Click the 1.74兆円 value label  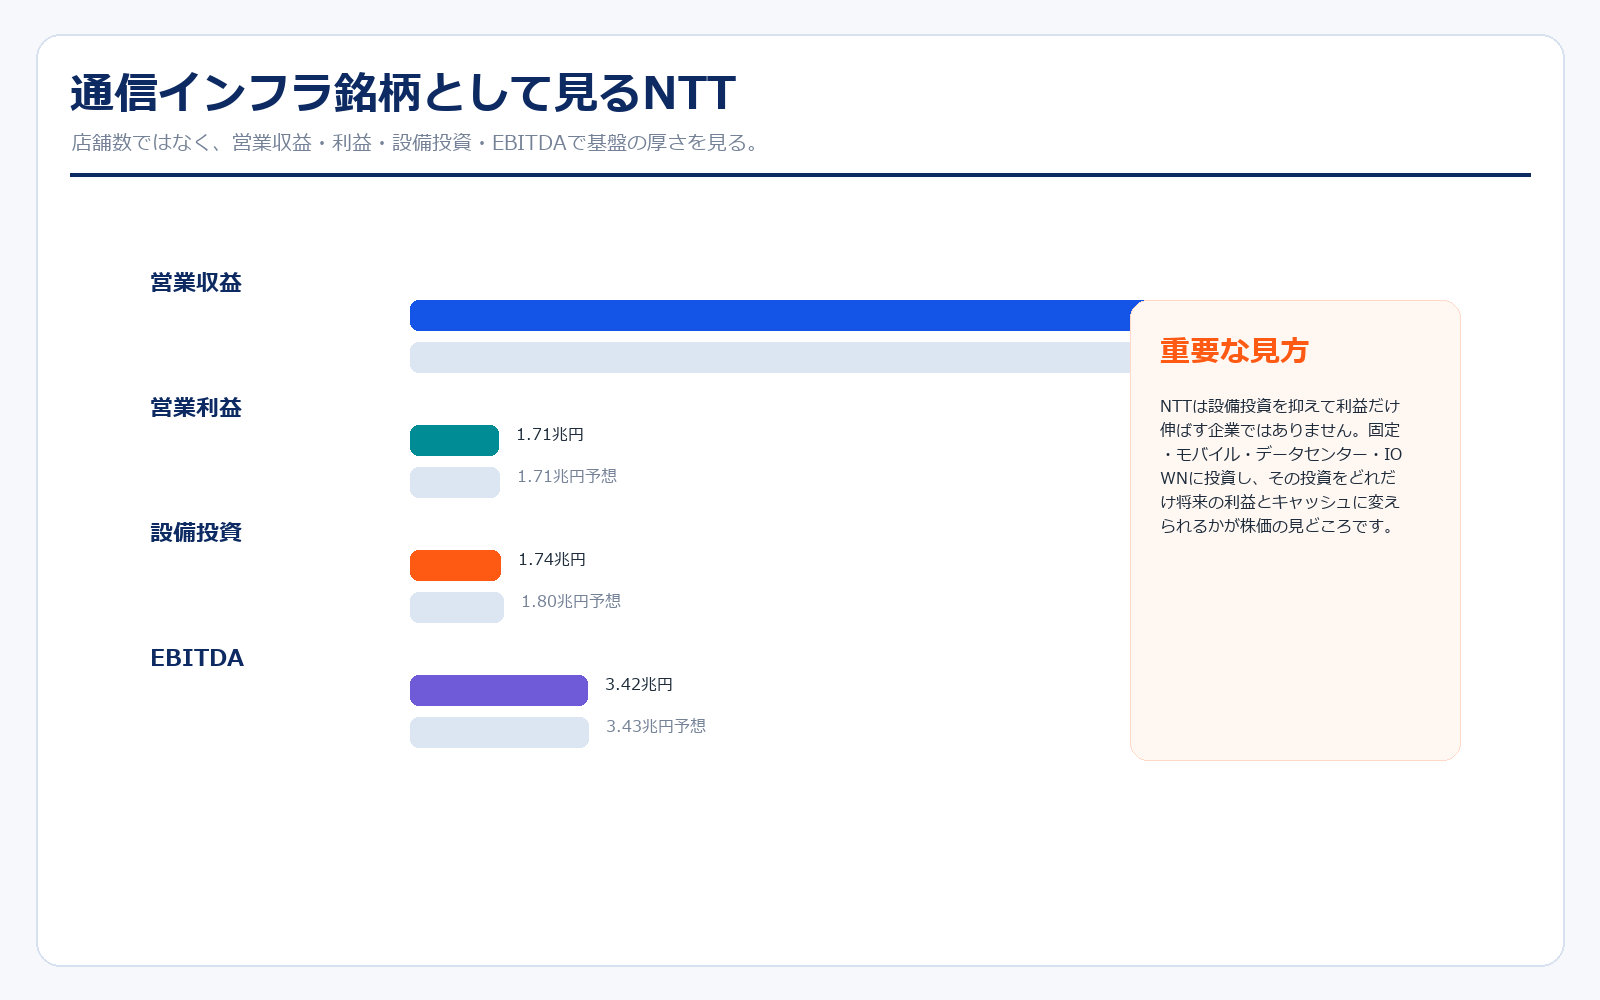tap(552, 560)
